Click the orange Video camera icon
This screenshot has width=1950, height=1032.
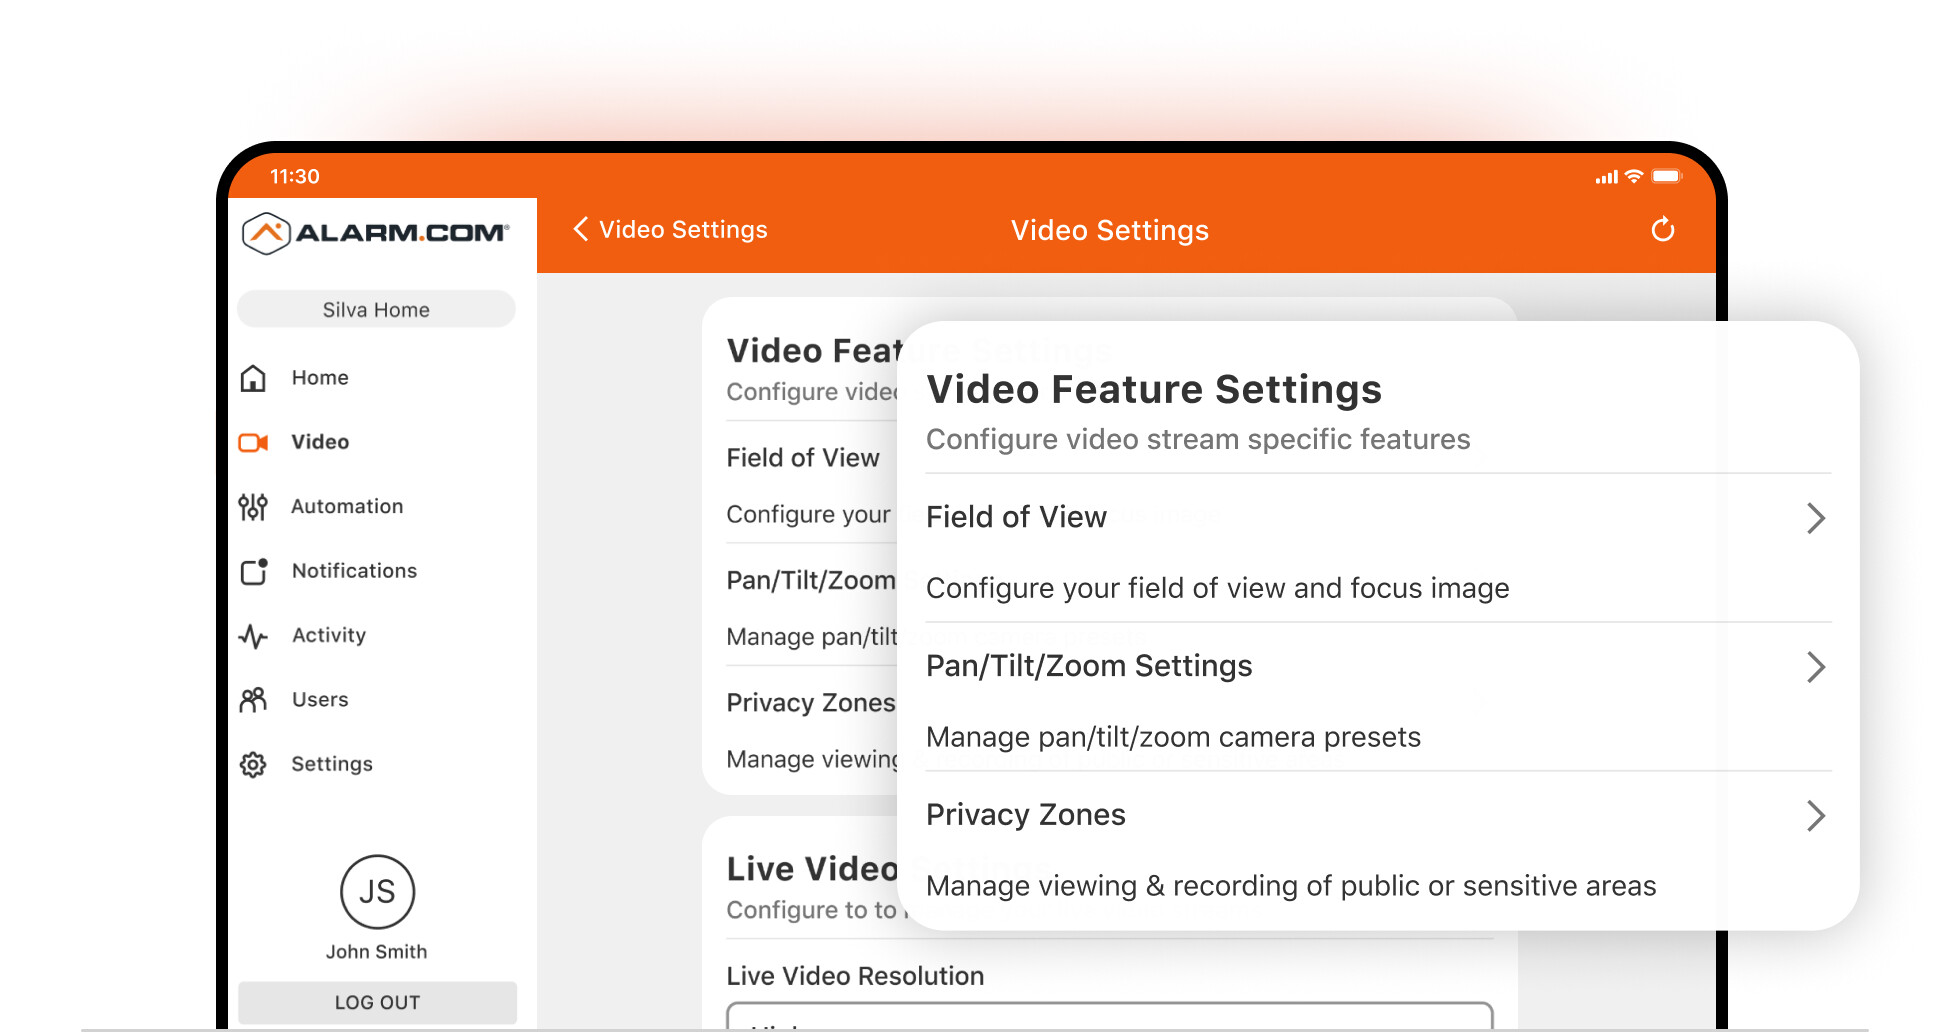(x=253, y=442)
